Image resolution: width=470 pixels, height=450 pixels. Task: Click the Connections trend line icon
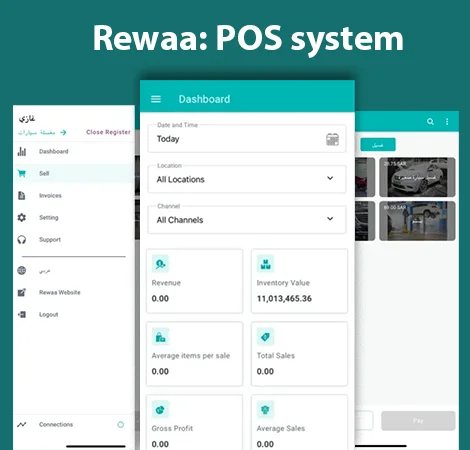click(x=22, y=424)
